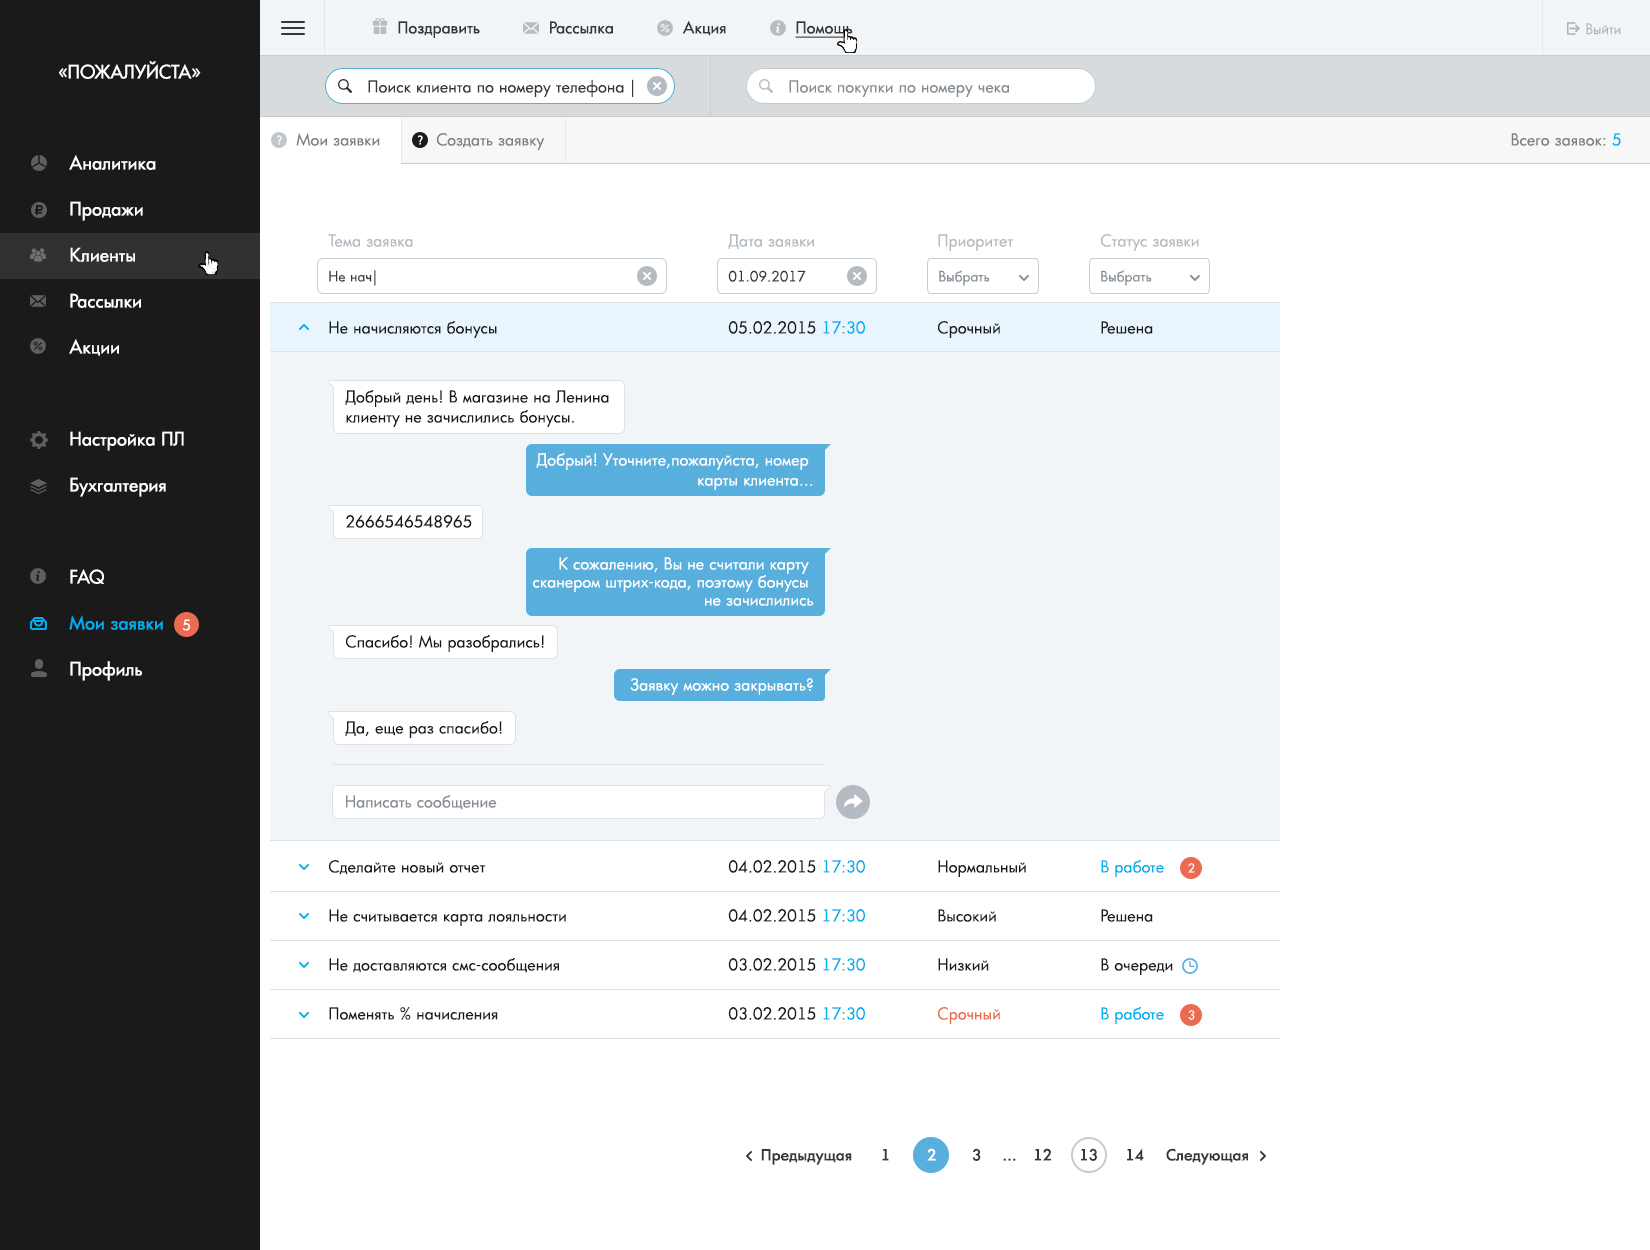Screen dimensions: 1650x1250
Task: Click the В работе status of Сделайте новый отчет
Action: tap(1132, 867)
